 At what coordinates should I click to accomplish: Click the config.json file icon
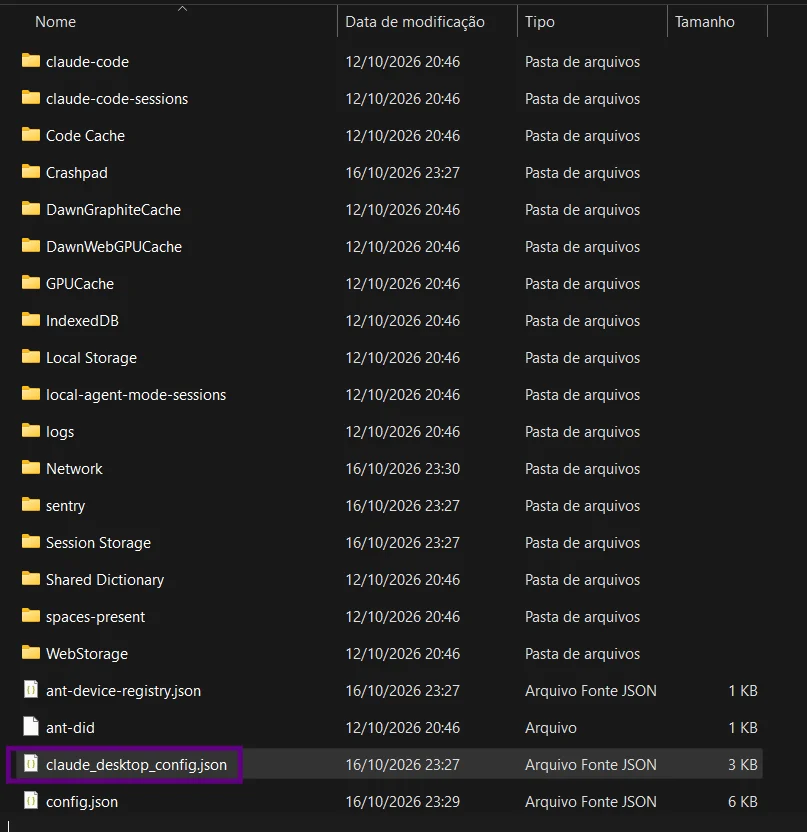[x=31, y=801]
